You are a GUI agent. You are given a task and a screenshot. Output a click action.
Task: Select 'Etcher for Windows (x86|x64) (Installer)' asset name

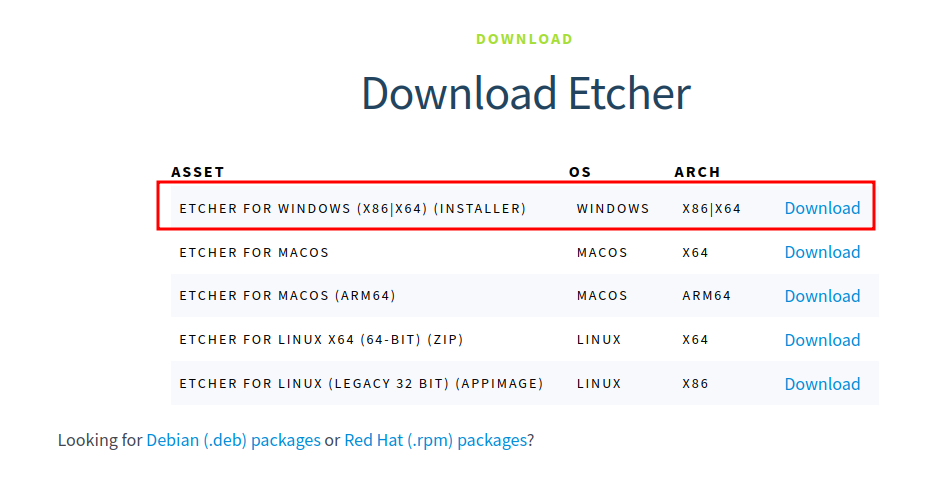point(352,209)
